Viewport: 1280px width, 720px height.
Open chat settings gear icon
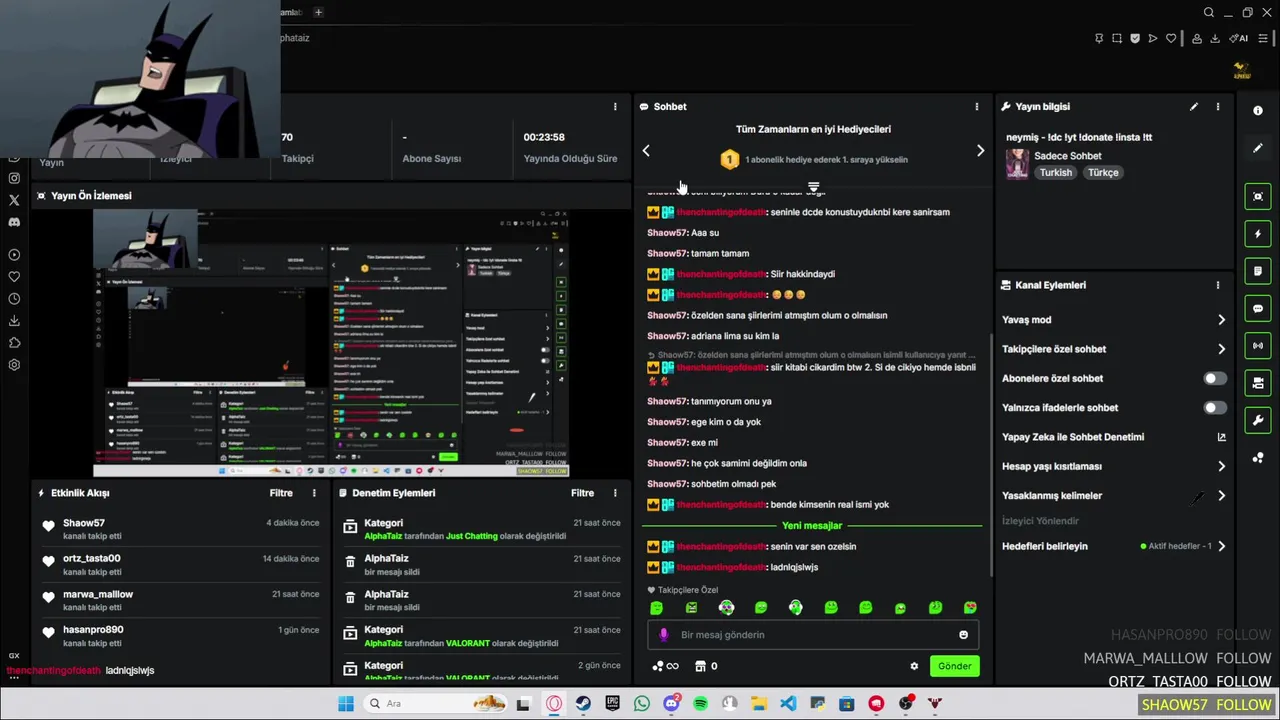(914, 666)
